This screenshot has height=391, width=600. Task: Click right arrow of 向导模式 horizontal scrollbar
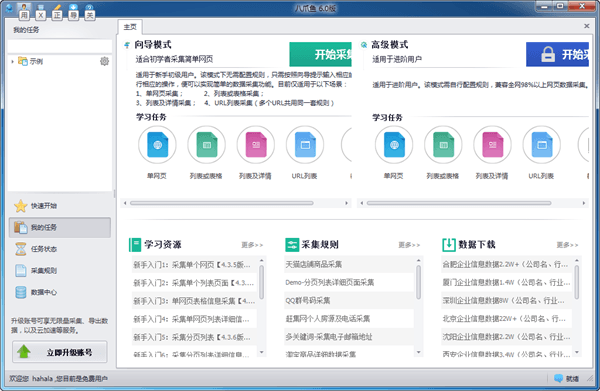[x=346, y=203]
